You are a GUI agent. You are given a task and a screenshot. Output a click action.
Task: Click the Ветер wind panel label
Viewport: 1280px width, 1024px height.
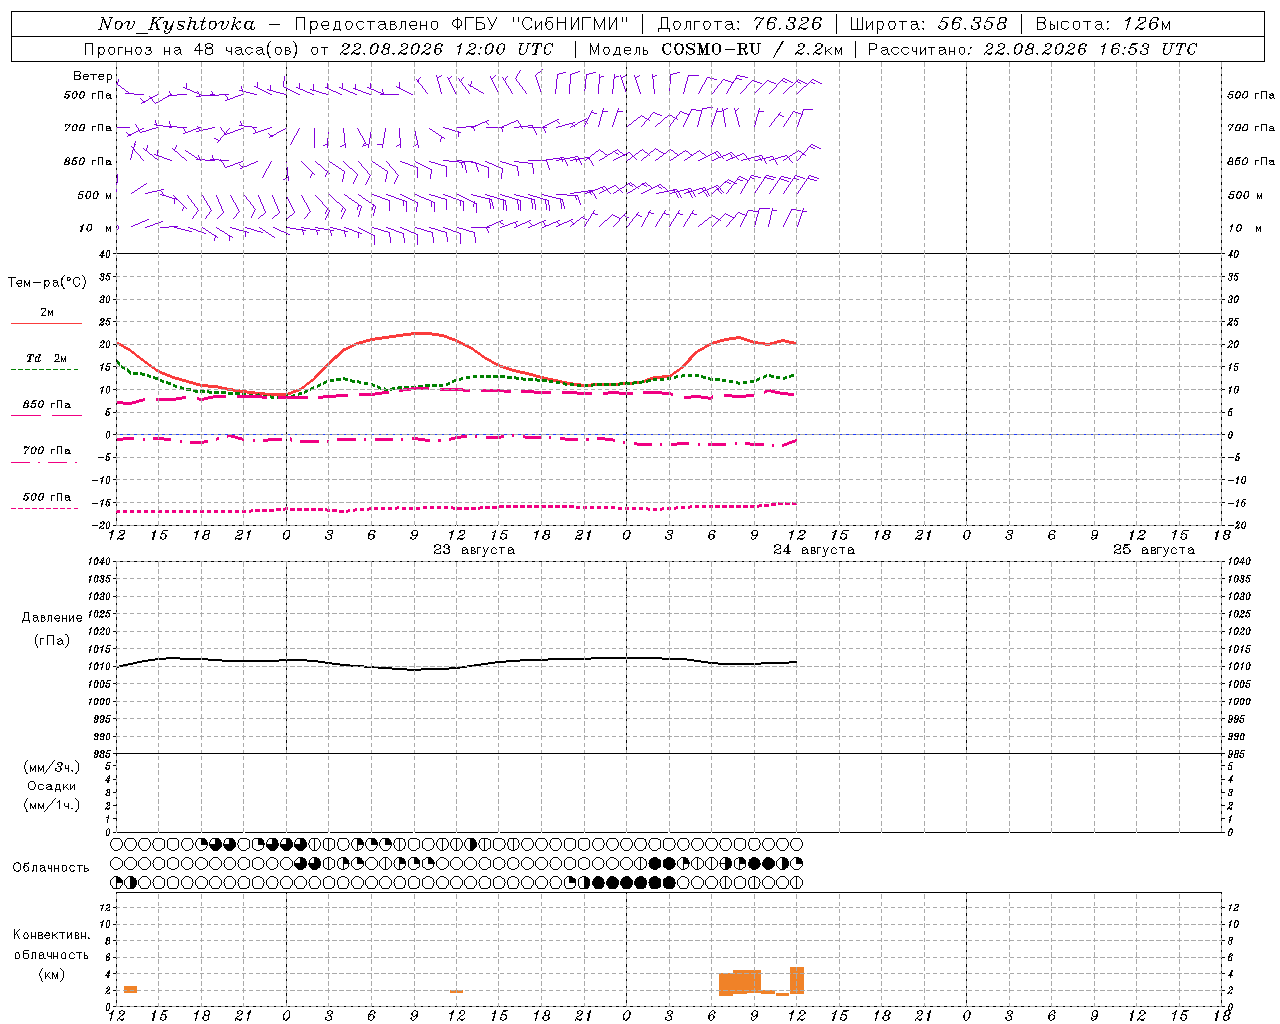click(92, 76)
